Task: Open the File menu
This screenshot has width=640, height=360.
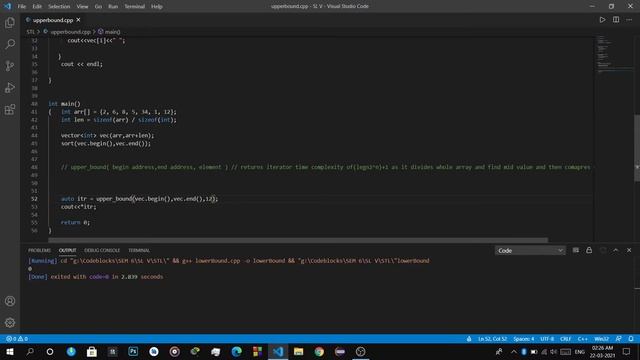Action: [22, 7]
